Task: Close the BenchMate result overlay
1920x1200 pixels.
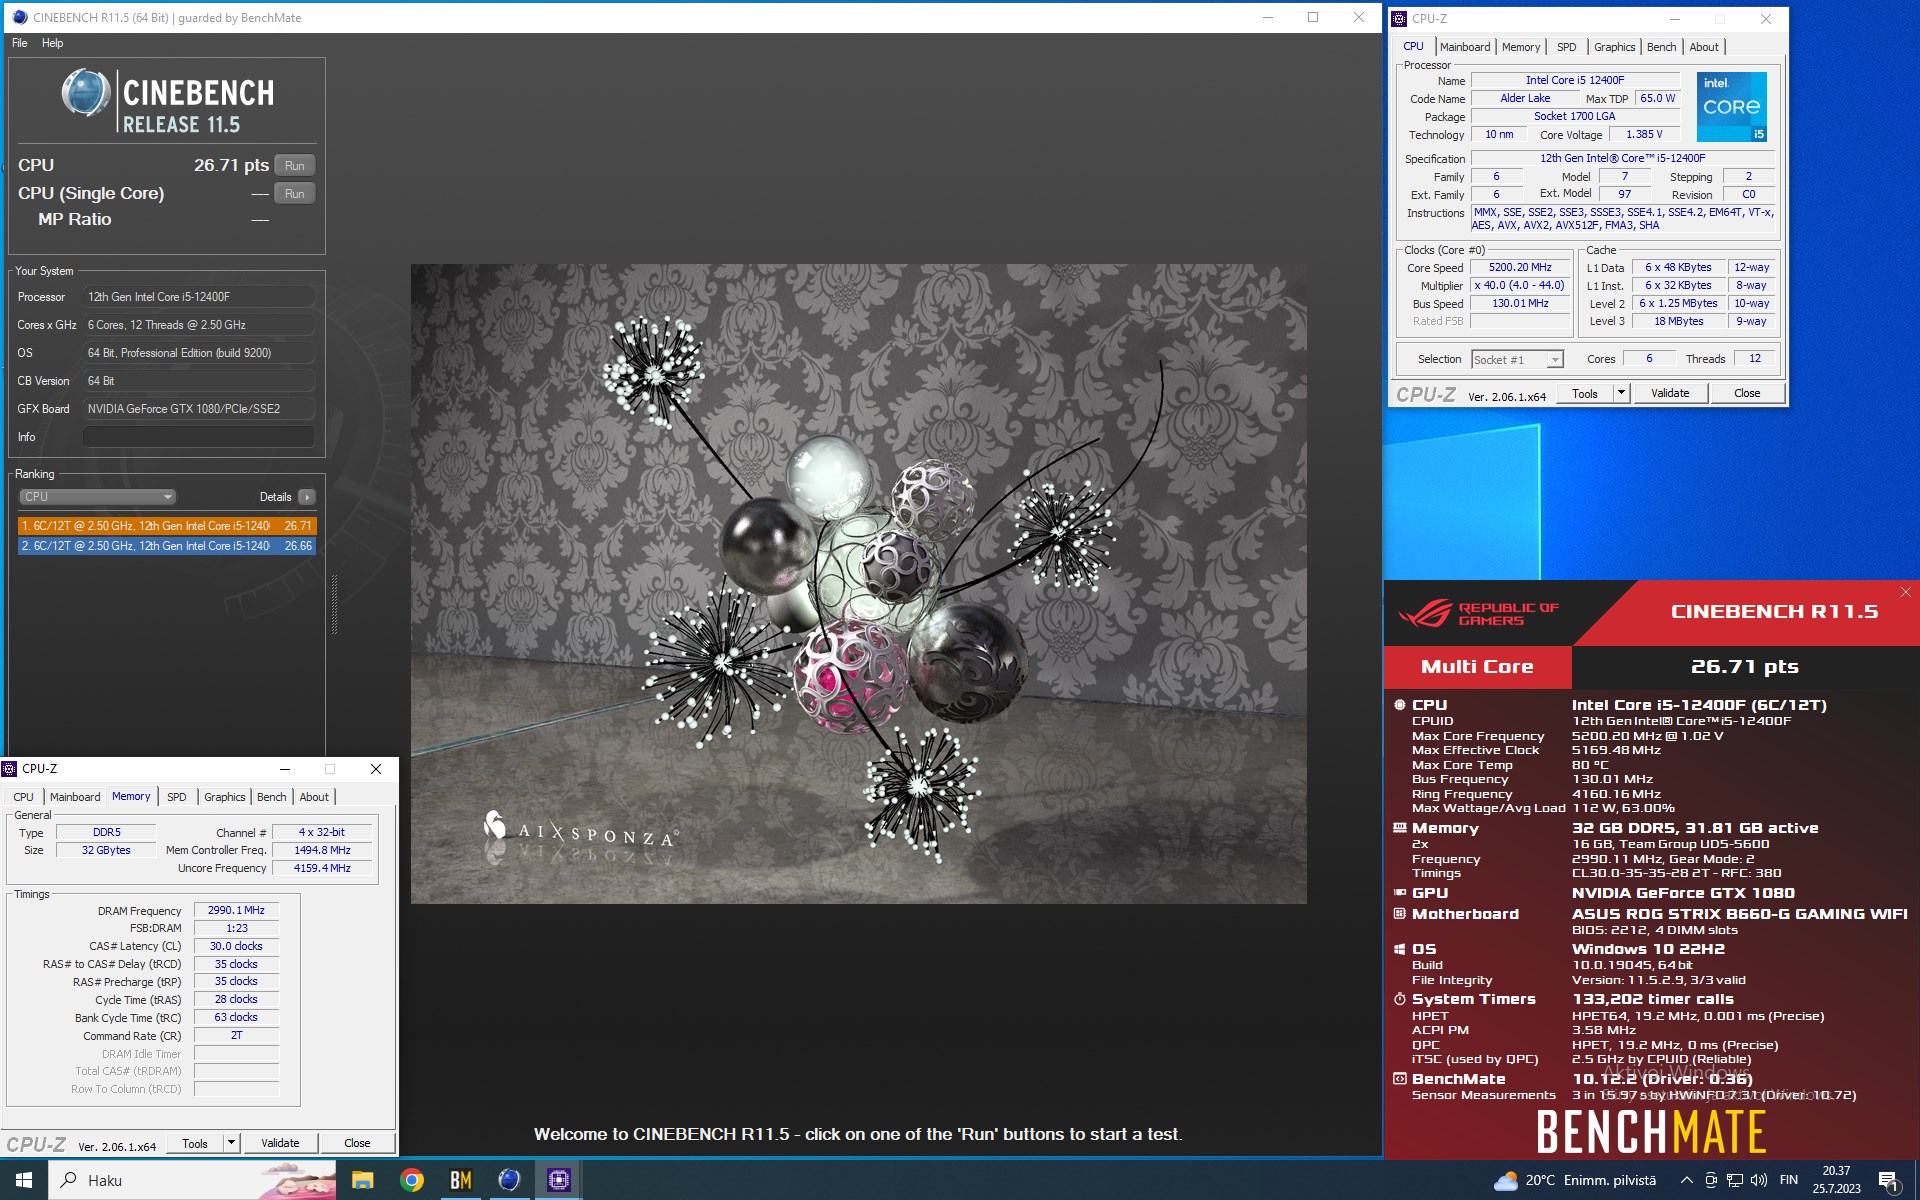Action: pos(1905,592)
